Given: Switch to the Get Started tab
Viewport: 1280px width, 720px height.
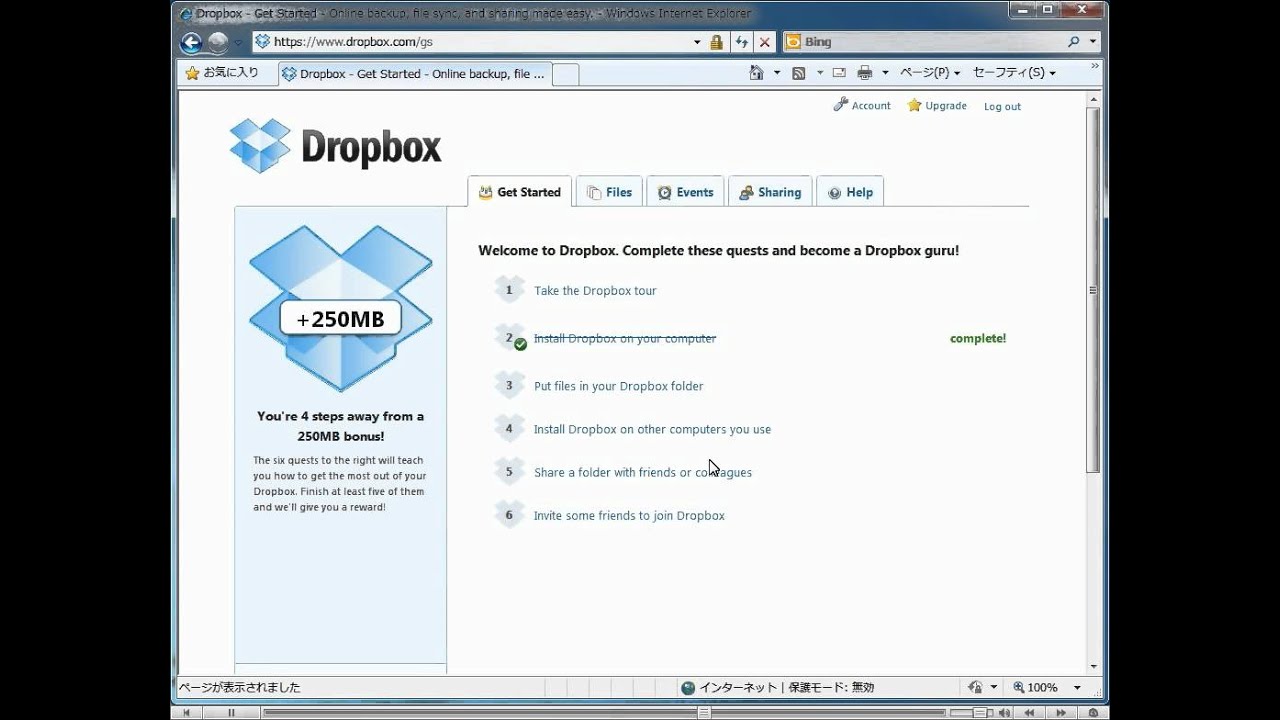Looking at the screenshot, I should tap(519, 192).
